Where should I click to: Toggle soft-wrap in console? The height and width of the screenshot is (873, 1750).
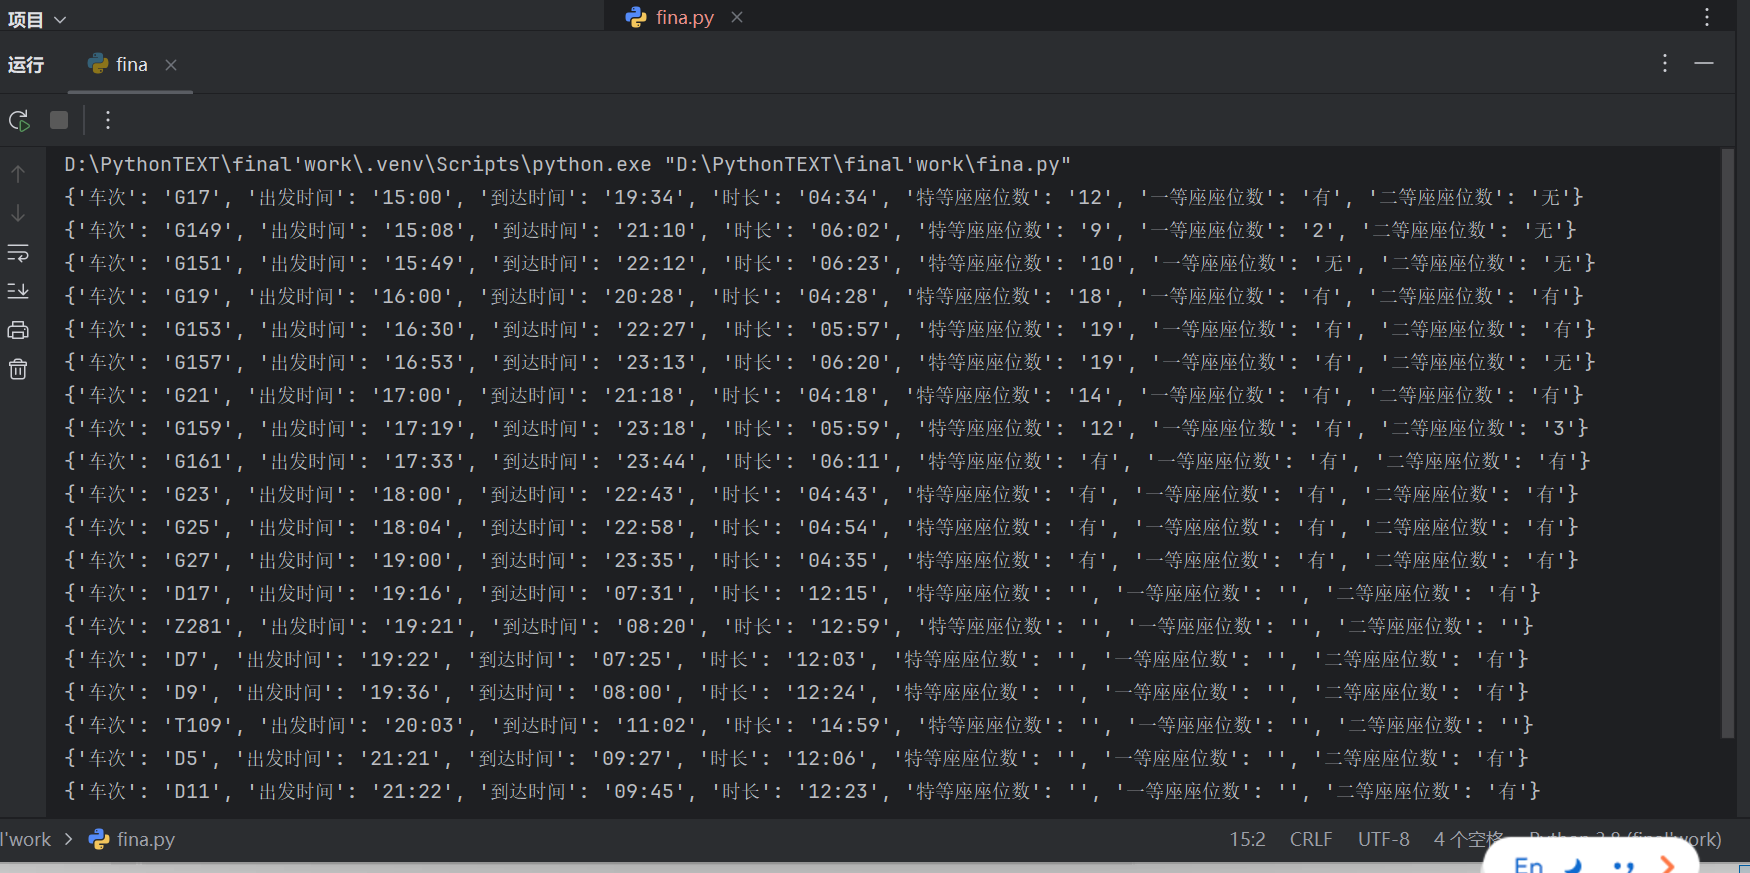point(18,253)
